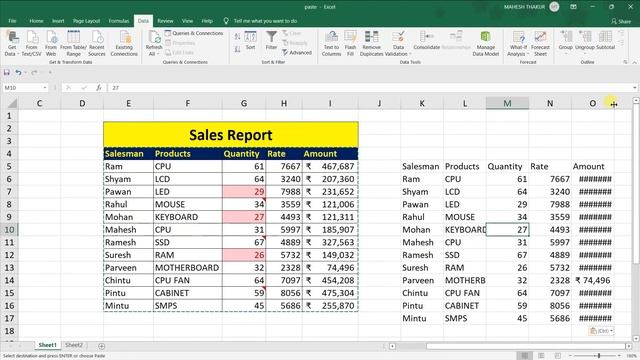
Task: Switch to Normal view
Action: 524,356
